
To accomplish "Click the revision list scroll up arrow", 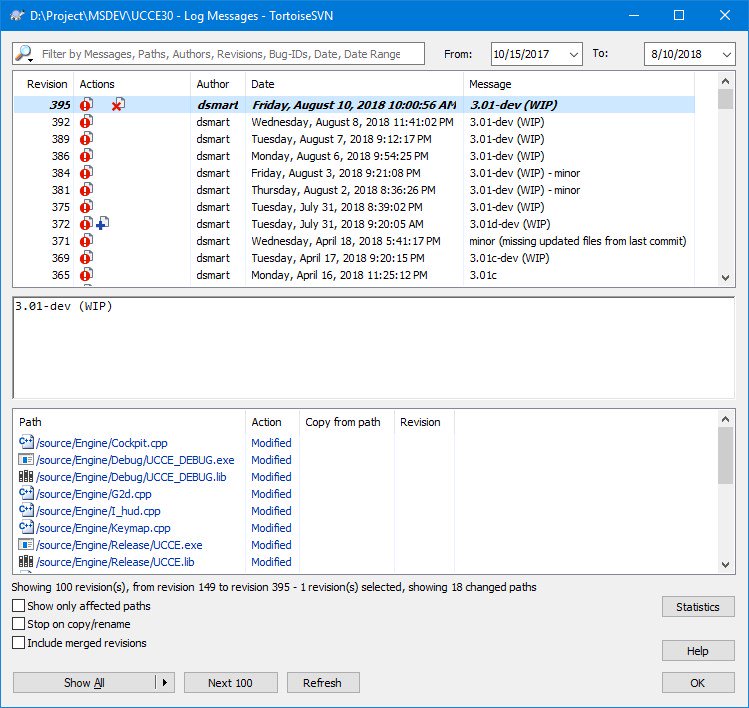I will click(725, 81).
